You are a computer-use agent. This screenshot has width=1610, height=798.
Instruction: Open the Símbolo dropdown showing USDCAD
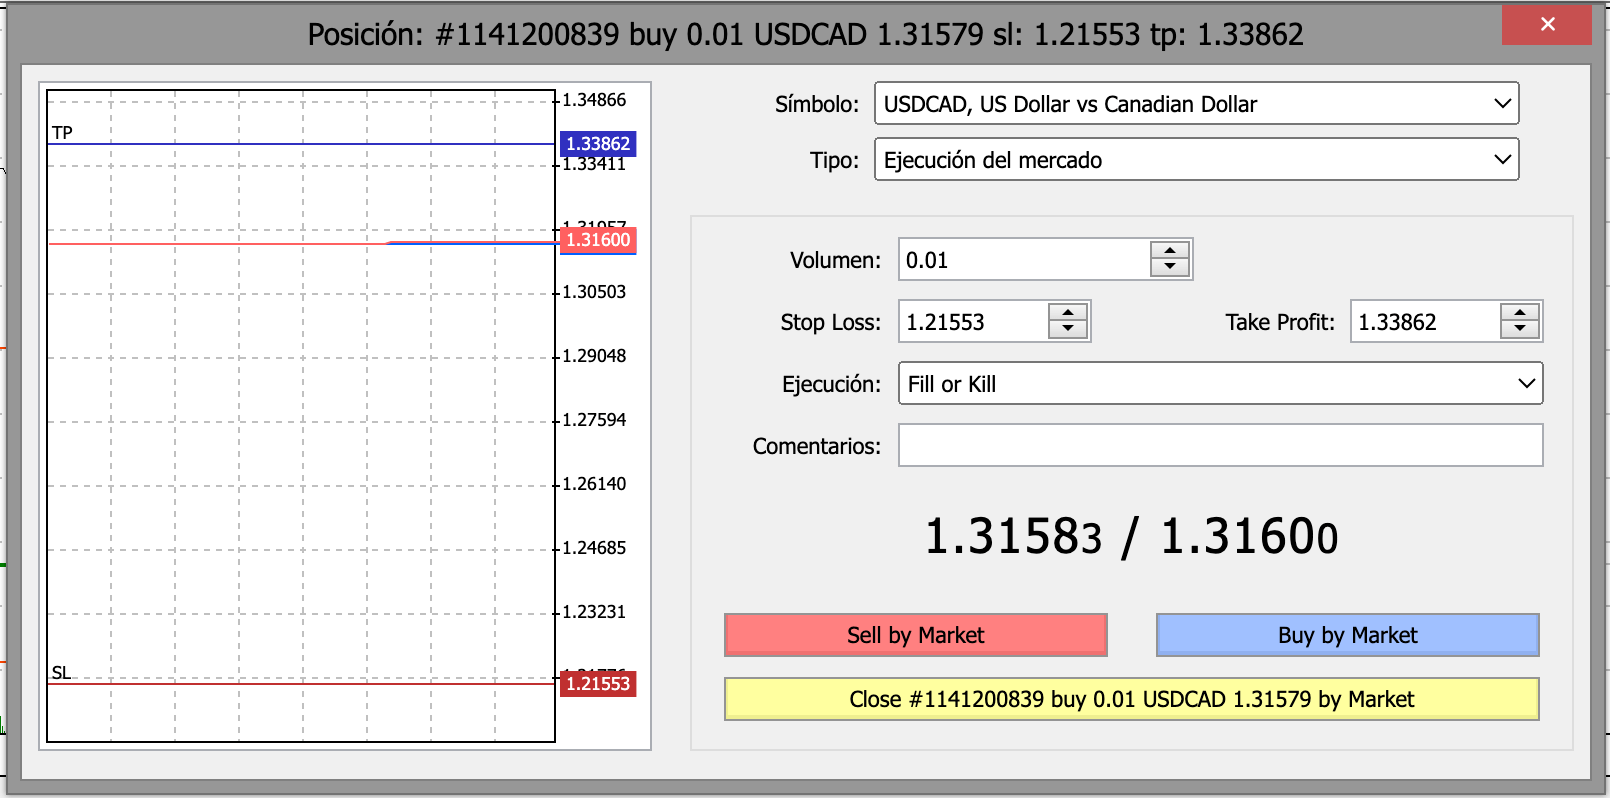[1196, 104]
